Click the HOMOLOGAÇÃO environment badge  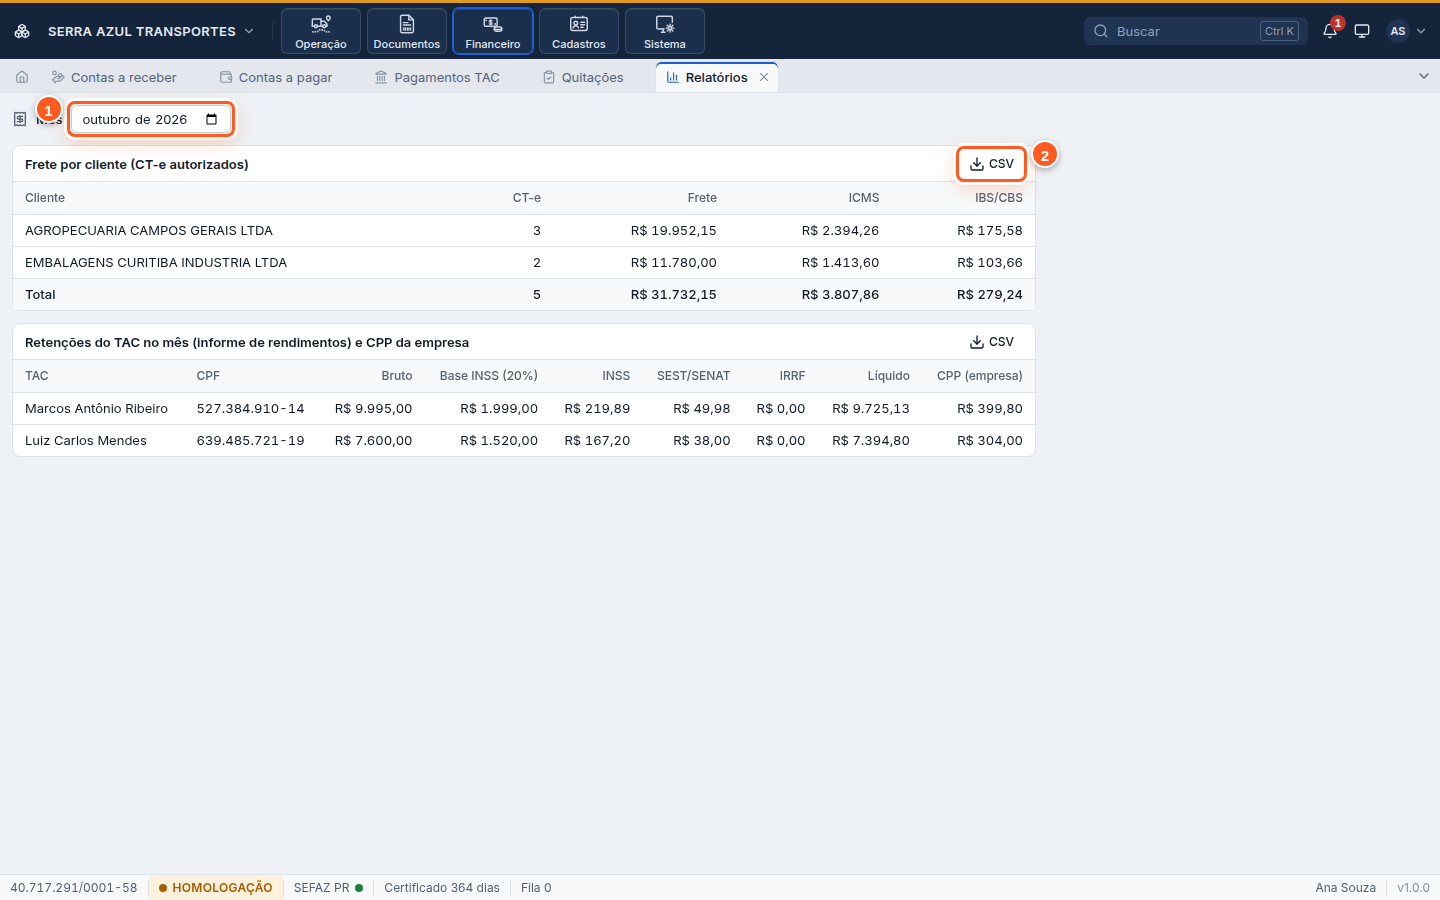coord(216,887)
